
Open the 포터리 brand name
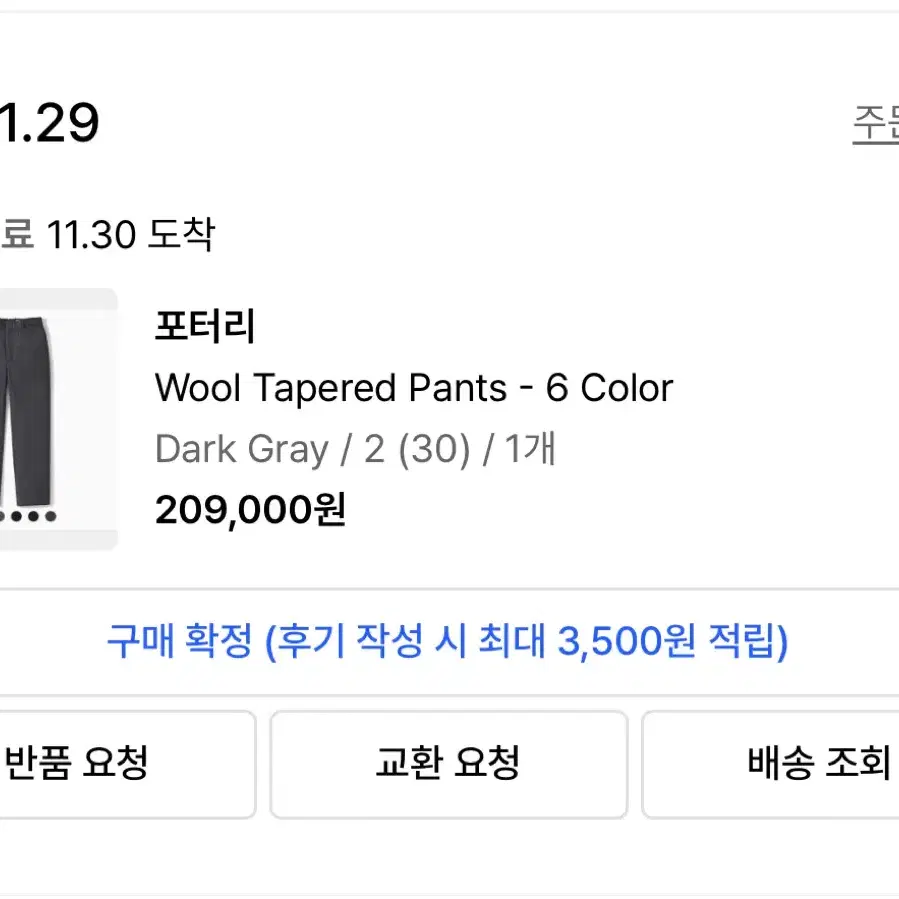pyautogui.click(x=205, y=326)
